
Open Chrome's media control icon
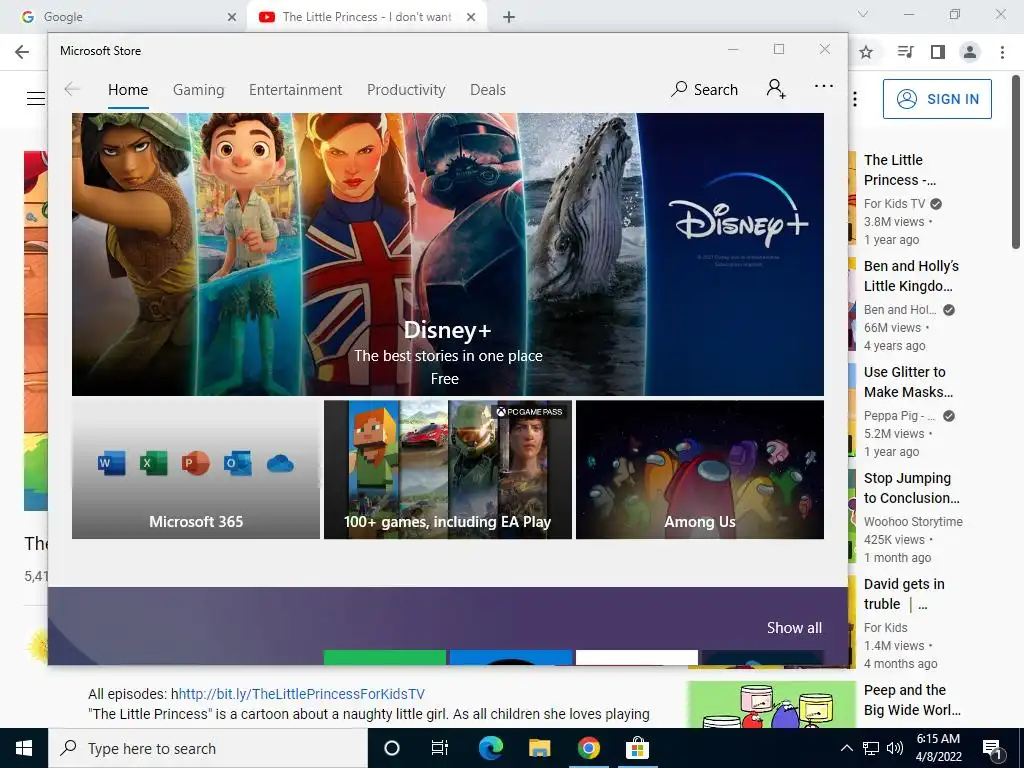[x=905, y=52]
